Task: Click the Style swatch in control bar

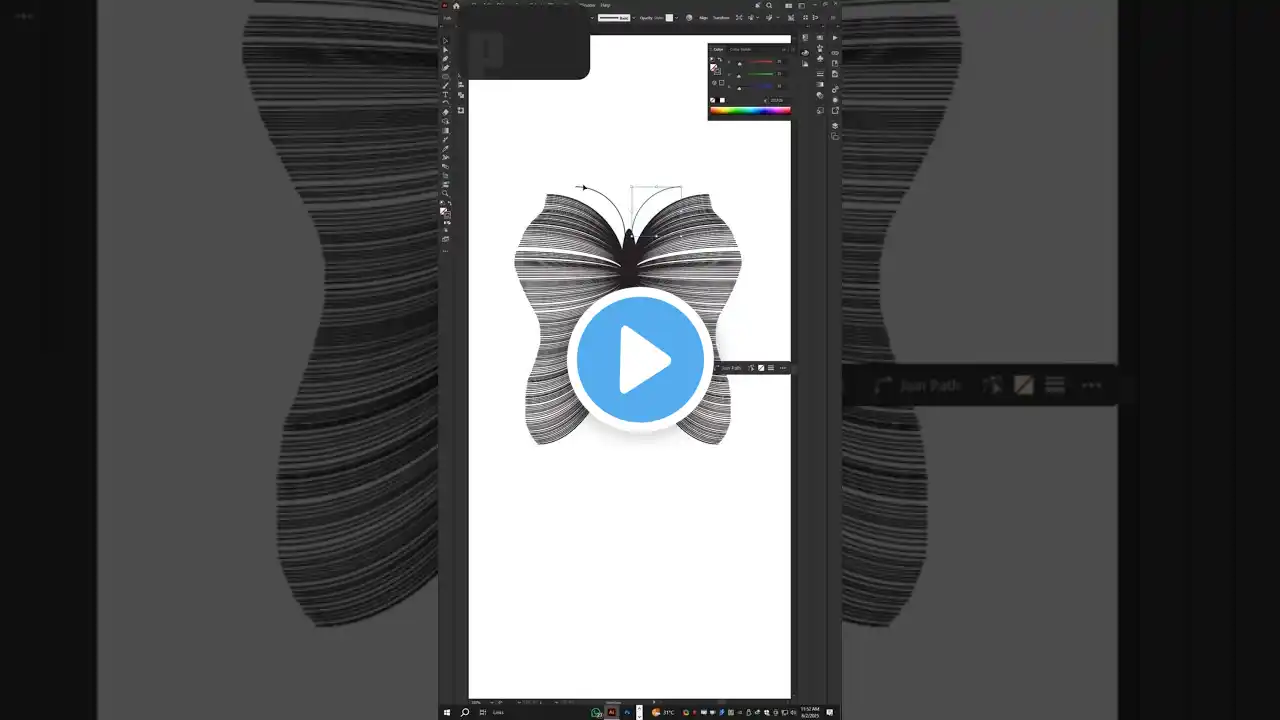Action: (x=671, y=18)
